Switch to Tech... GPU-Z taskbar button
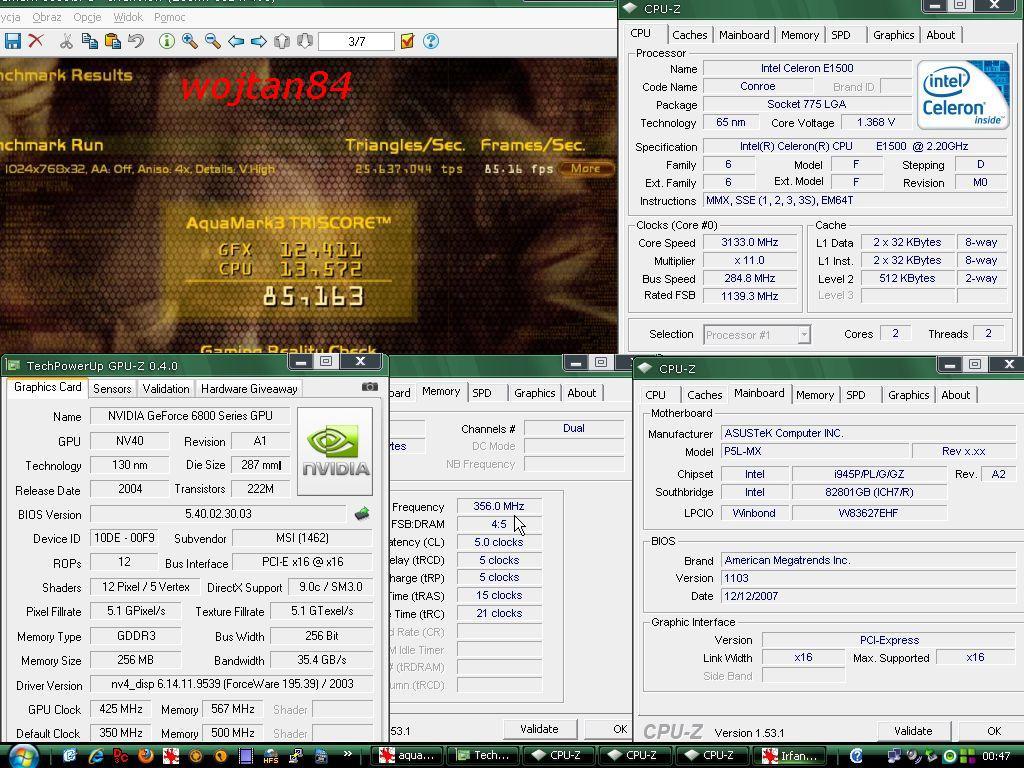 point(483,756)
